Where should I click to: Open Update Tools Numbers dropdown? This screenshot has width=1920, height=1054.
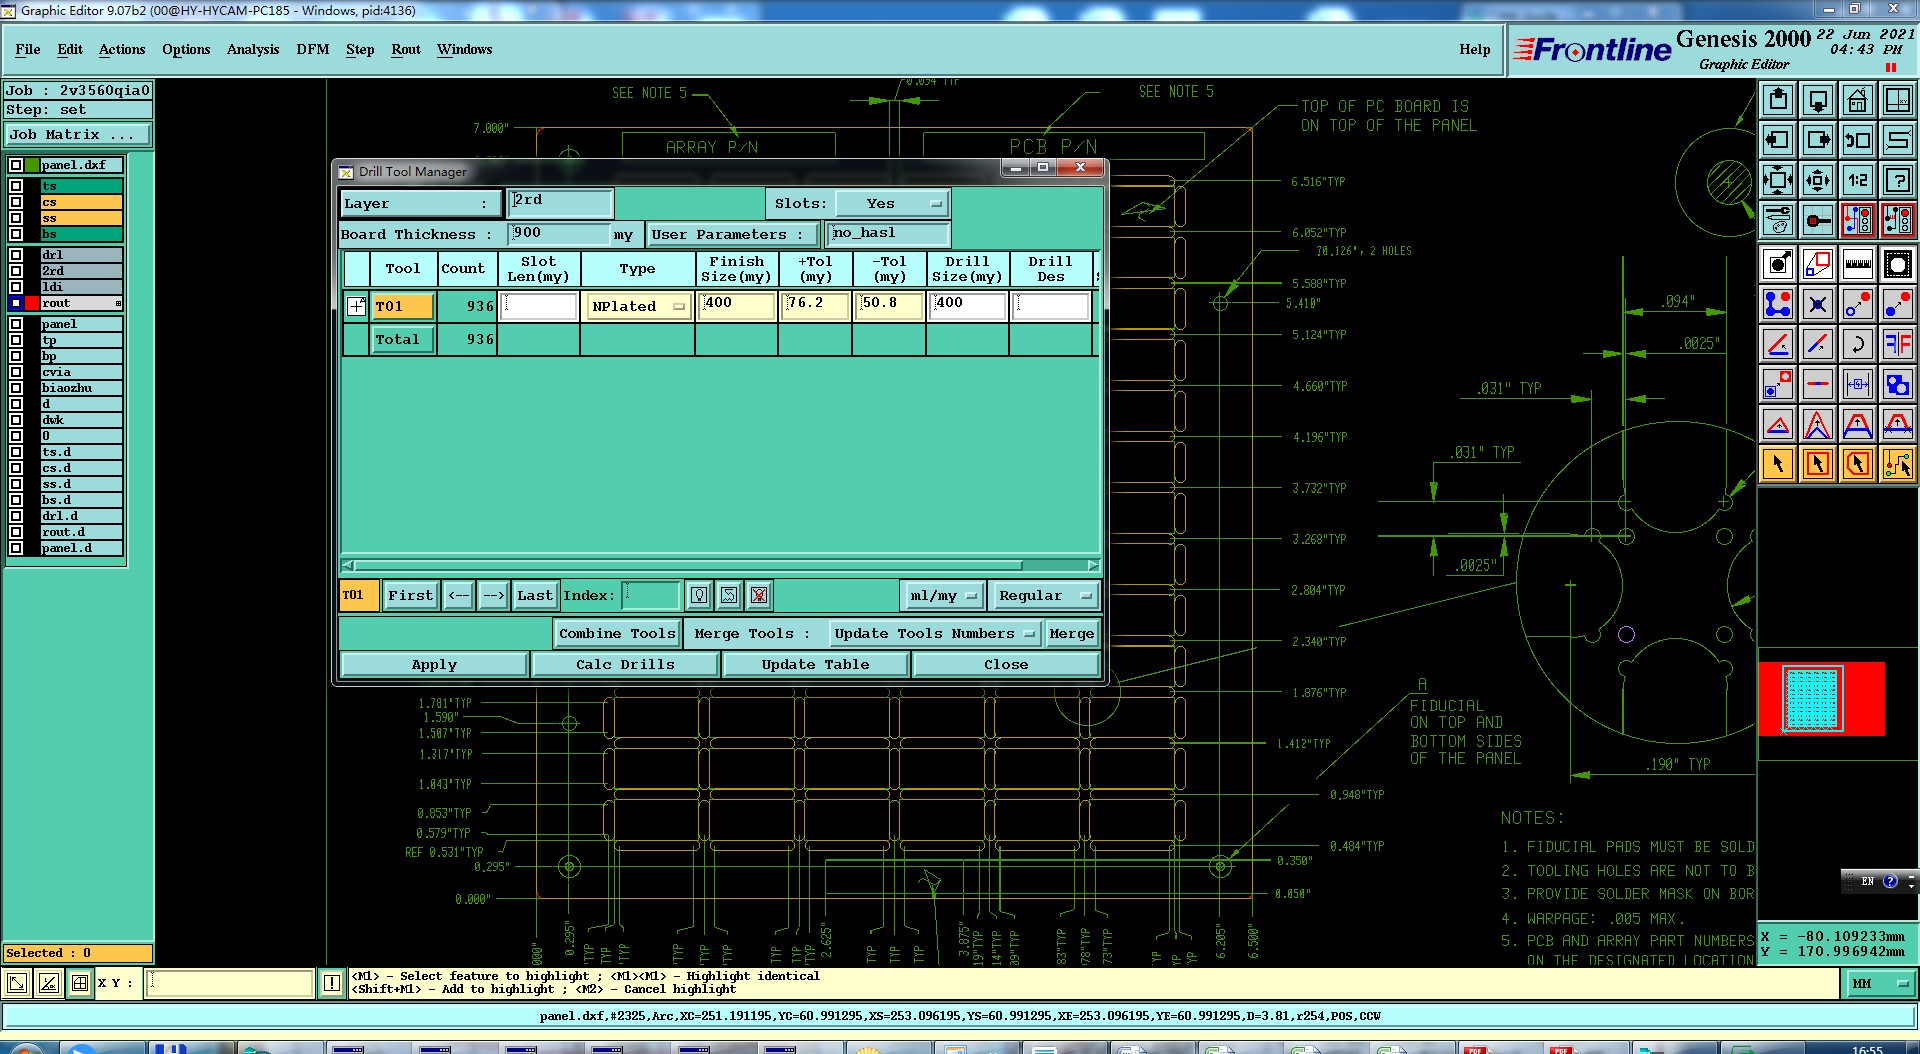(934, 633)
